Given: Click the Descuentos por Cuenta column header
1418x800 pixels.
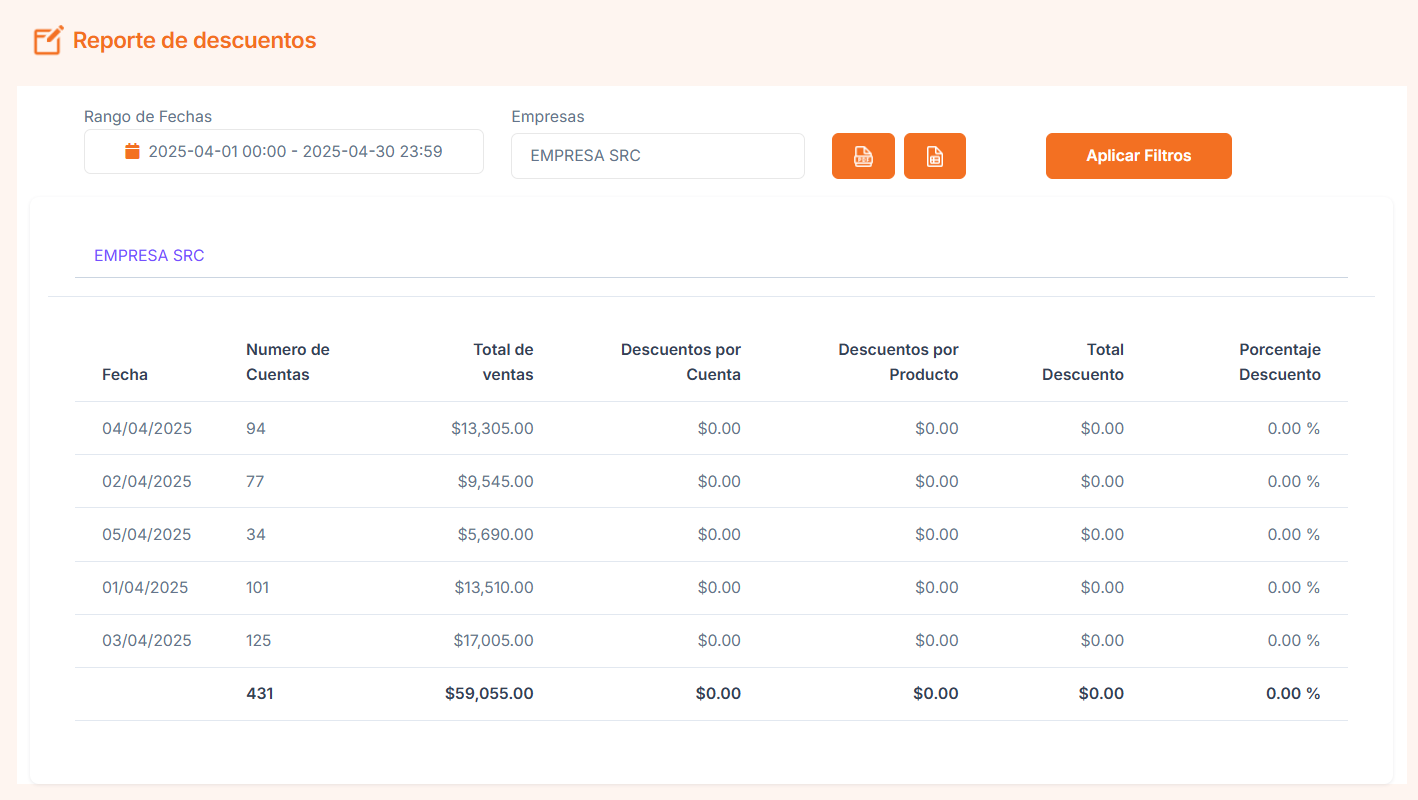Looking at the screenshot, I should click(x=681, y=362).
